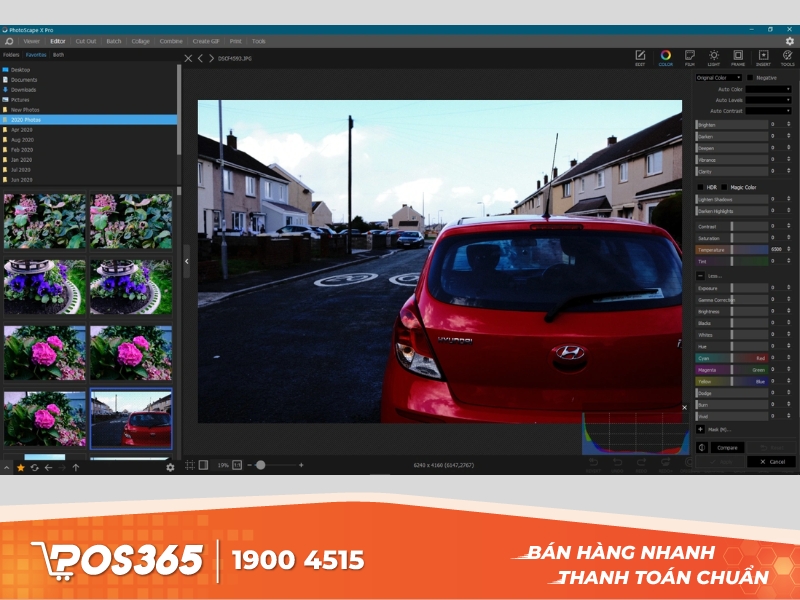Adjust the Cyan-Red color slider
The image size is (800, 600).
732,358
